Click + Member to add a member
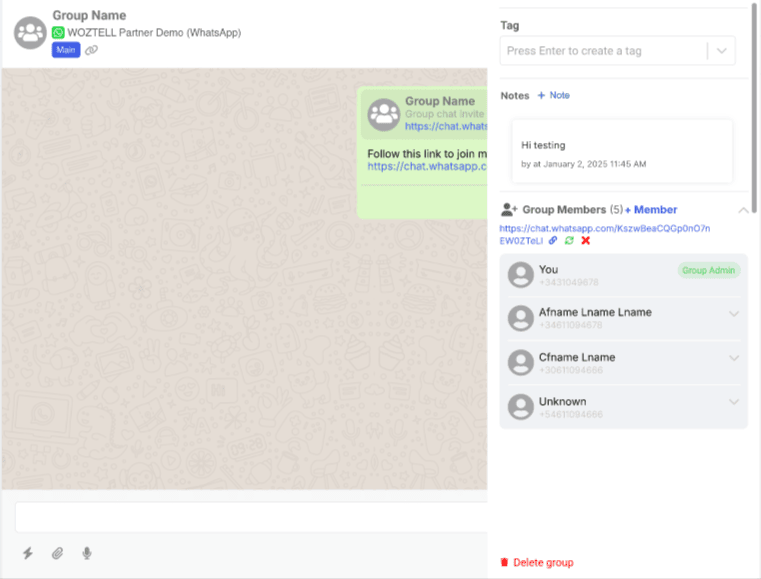Screen dimensions: 761x579 tap(651, 210)
